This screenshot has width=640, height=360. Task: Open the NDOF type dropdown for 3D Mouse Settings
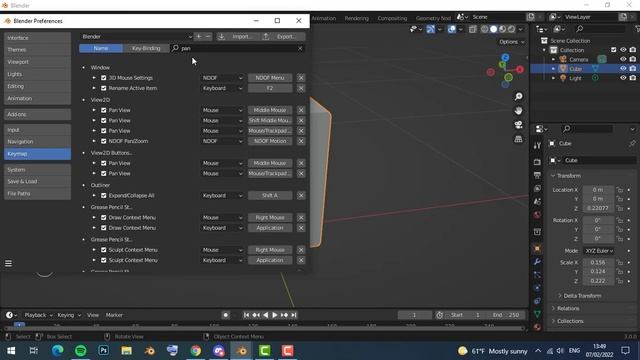pos(222,78)
